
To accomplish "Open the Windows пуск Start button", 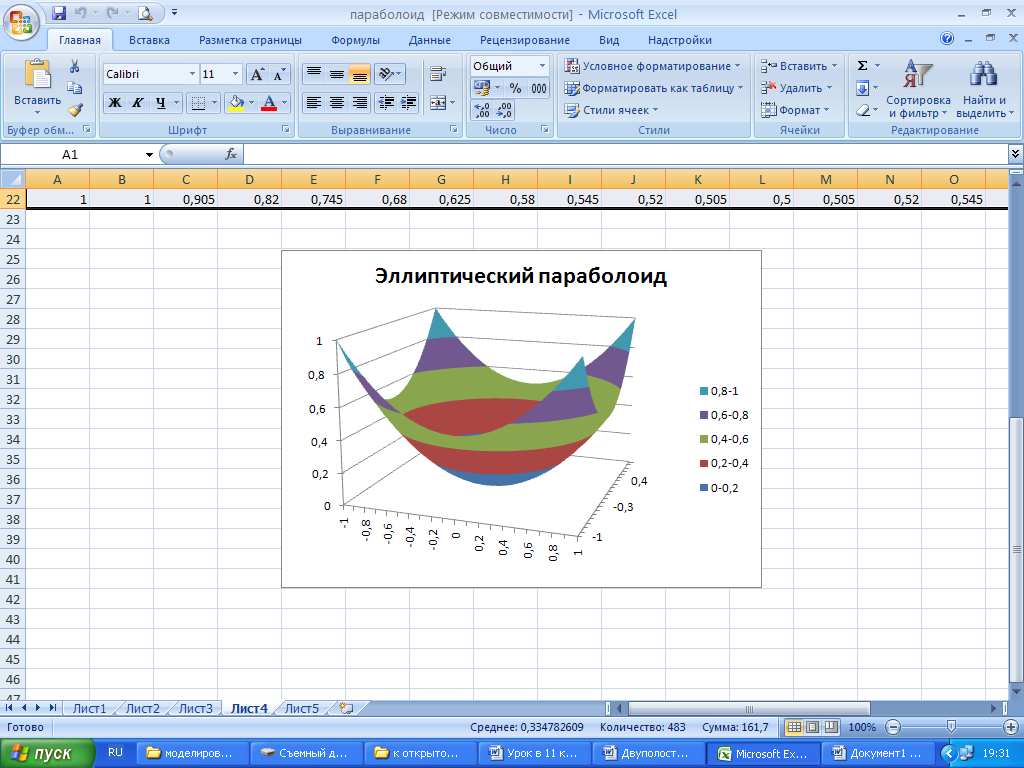I will (x=47, y=754).
